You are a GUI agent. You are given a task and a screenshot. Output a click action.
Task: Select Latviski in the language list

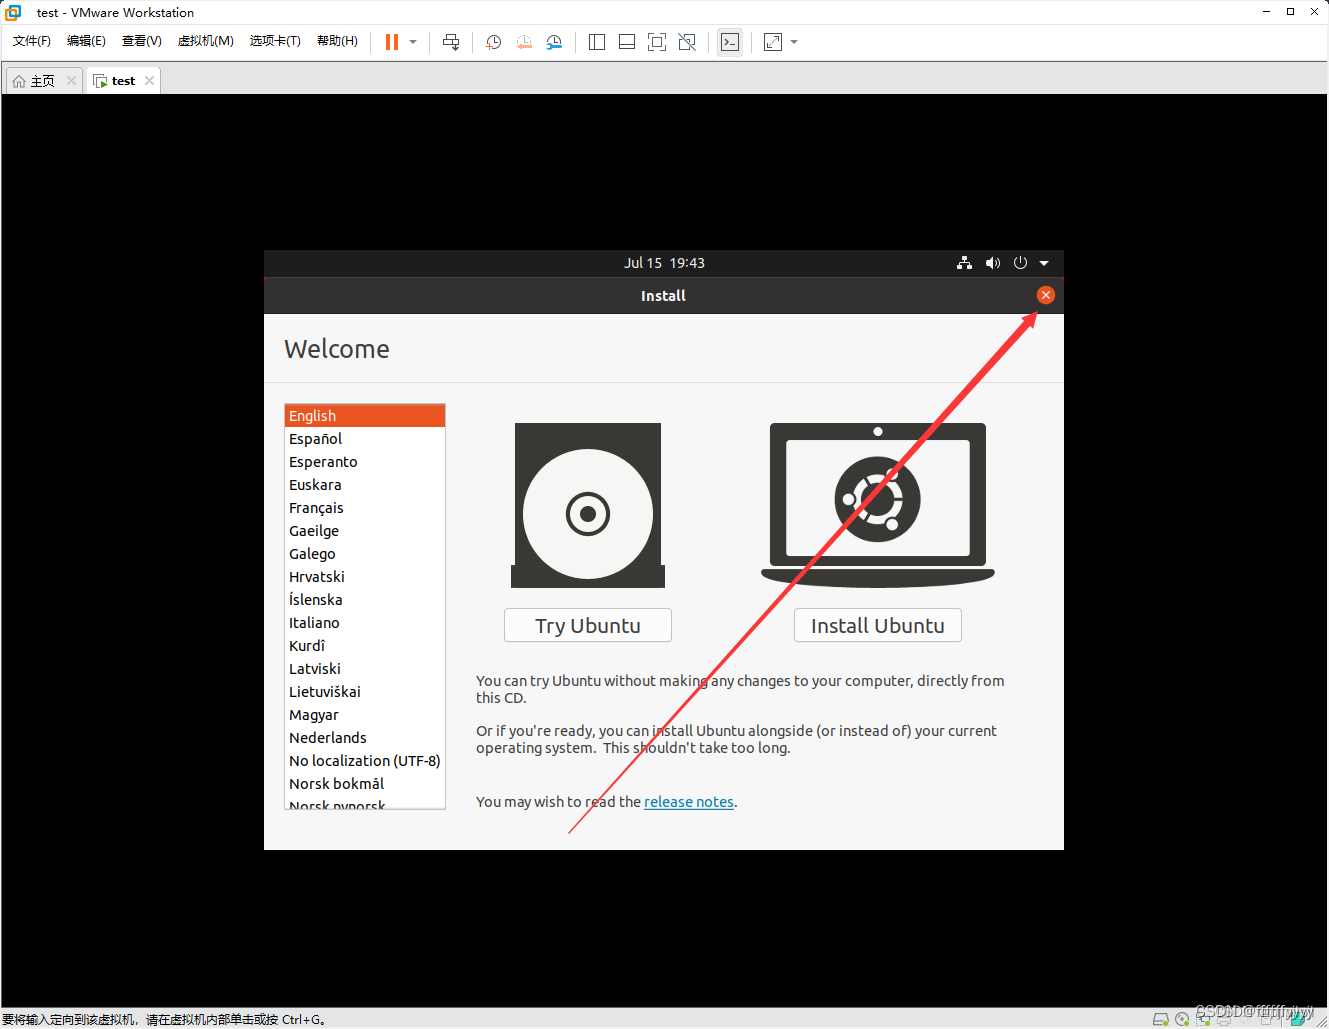[x=365, y=669]
